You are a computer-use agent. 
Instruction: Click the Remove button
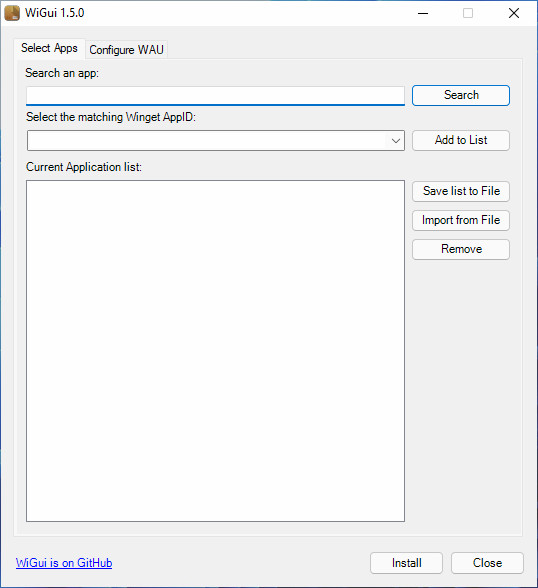point(461,249)
